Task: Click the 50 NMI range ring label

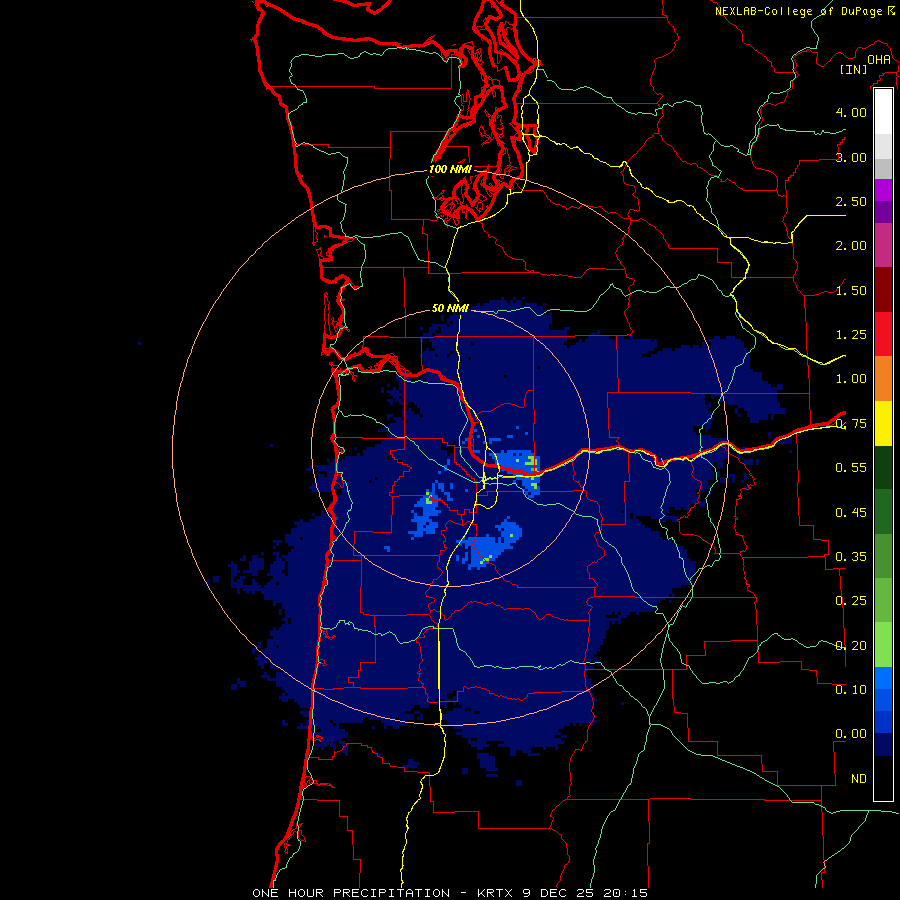Action: (x=450, y=308)
